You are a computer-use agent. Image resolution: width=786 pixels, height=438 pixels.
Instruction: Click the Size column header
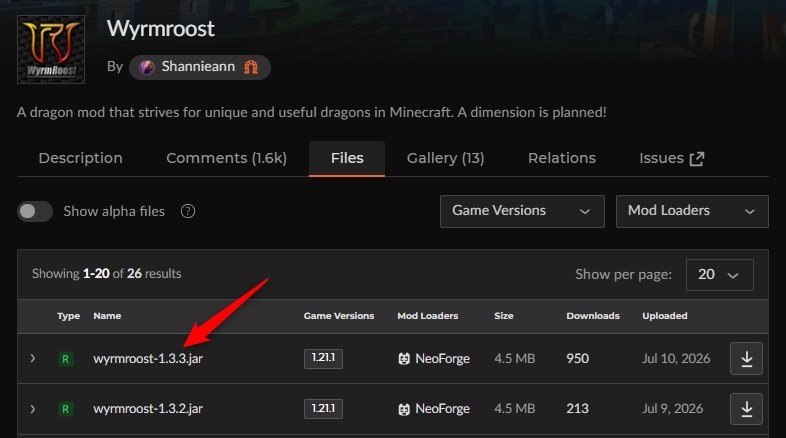point(504,316)
